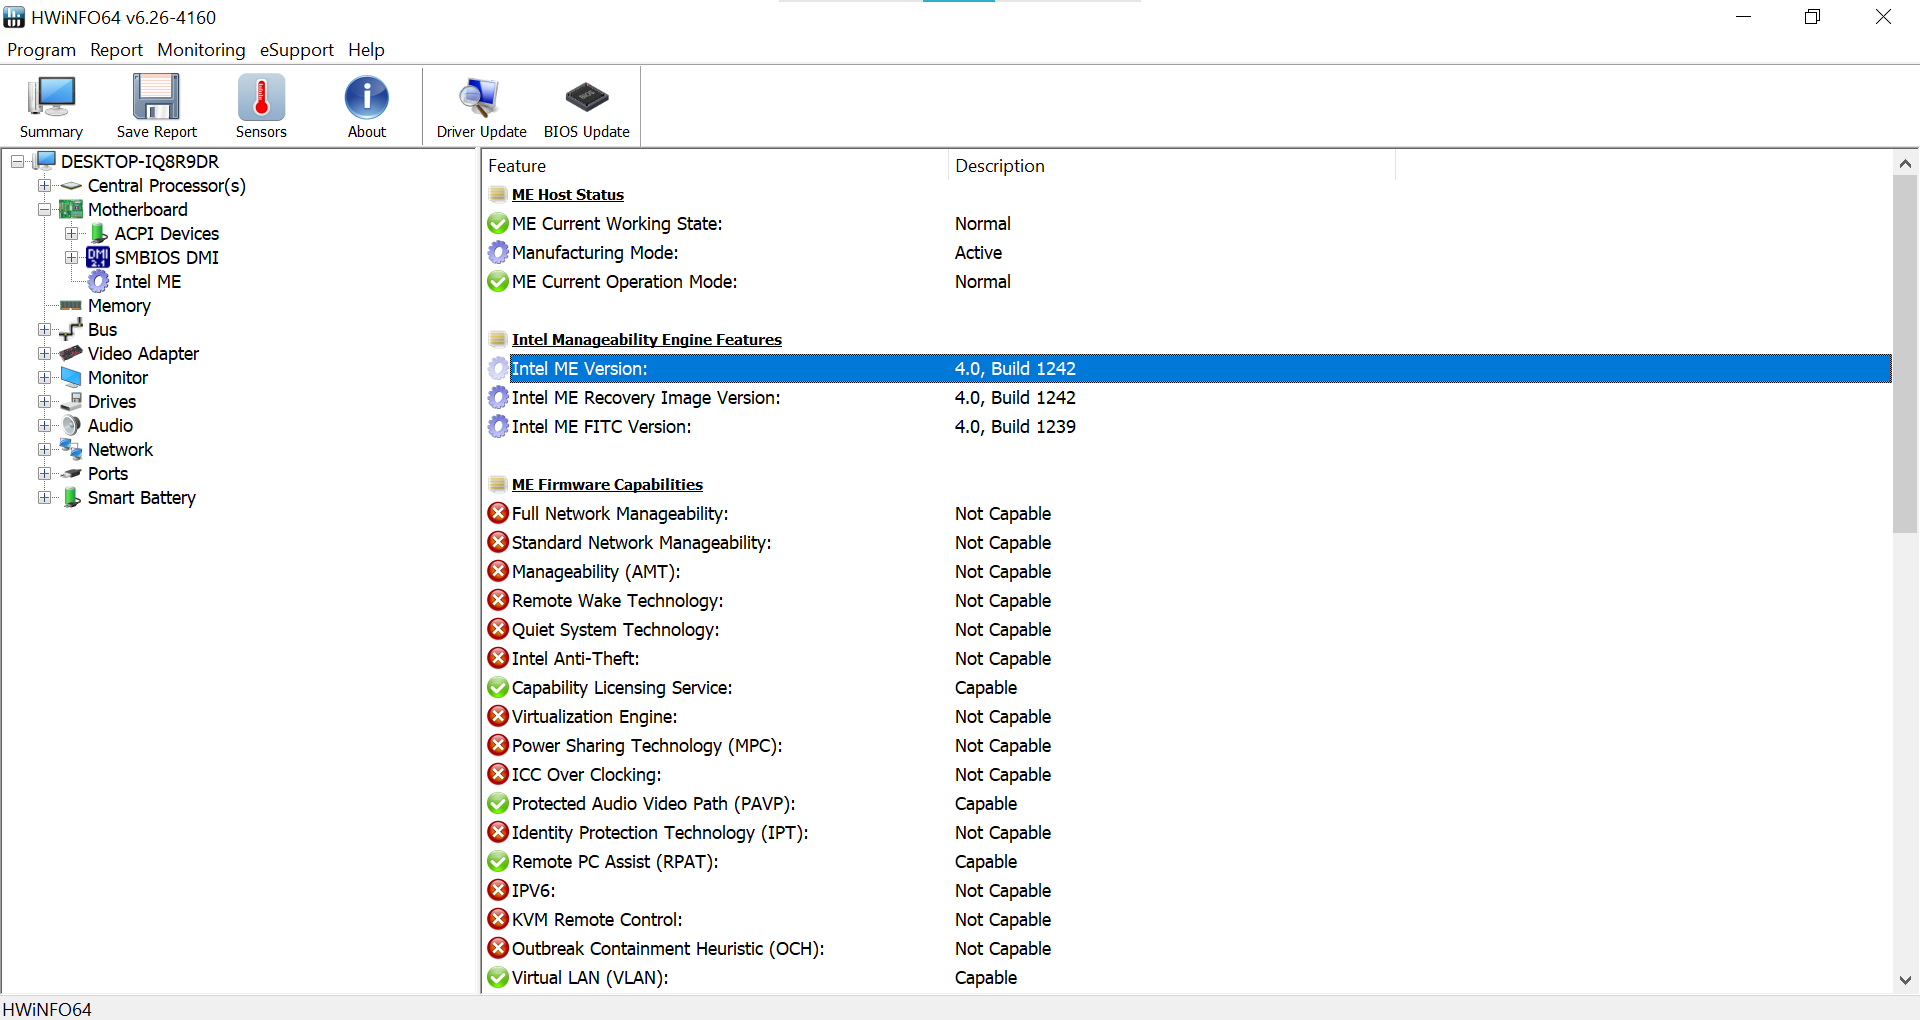Select the Virtual LAN (VLAN) row
The image size is (1920, 1020).
click(x=1188, y=978)
